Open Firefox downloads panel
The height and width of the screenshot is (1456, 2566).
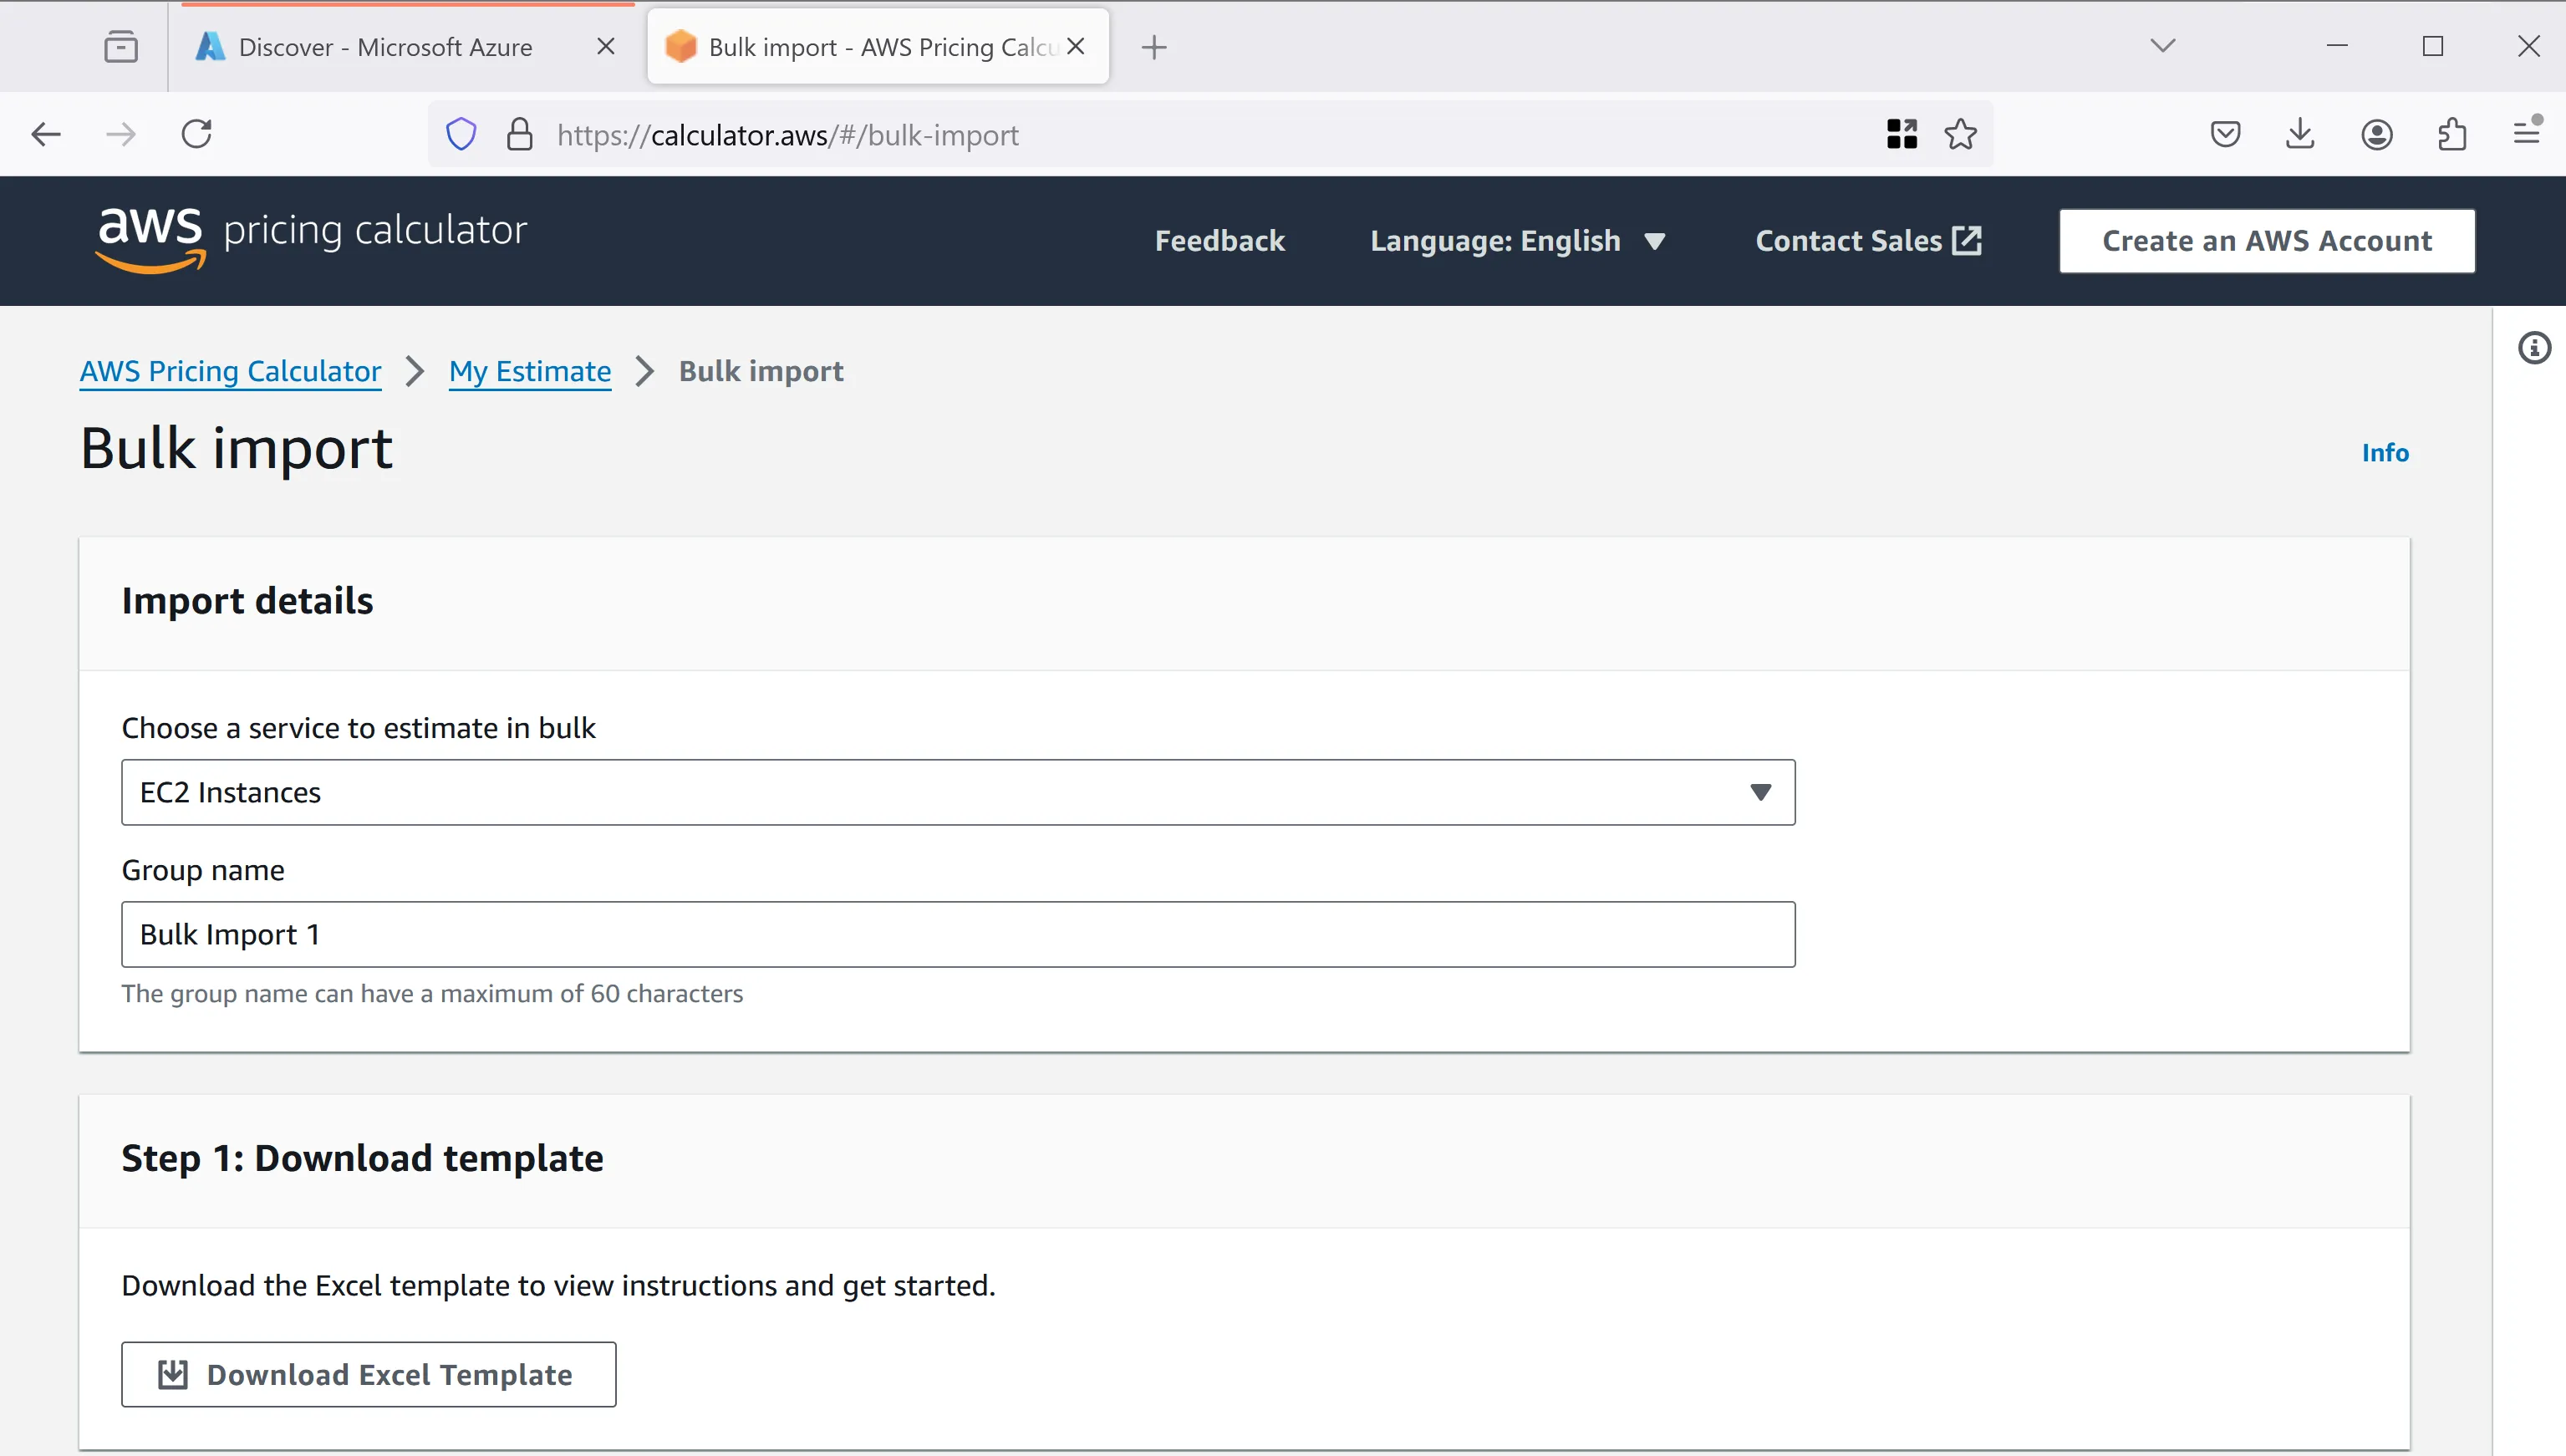[2300, 134]
